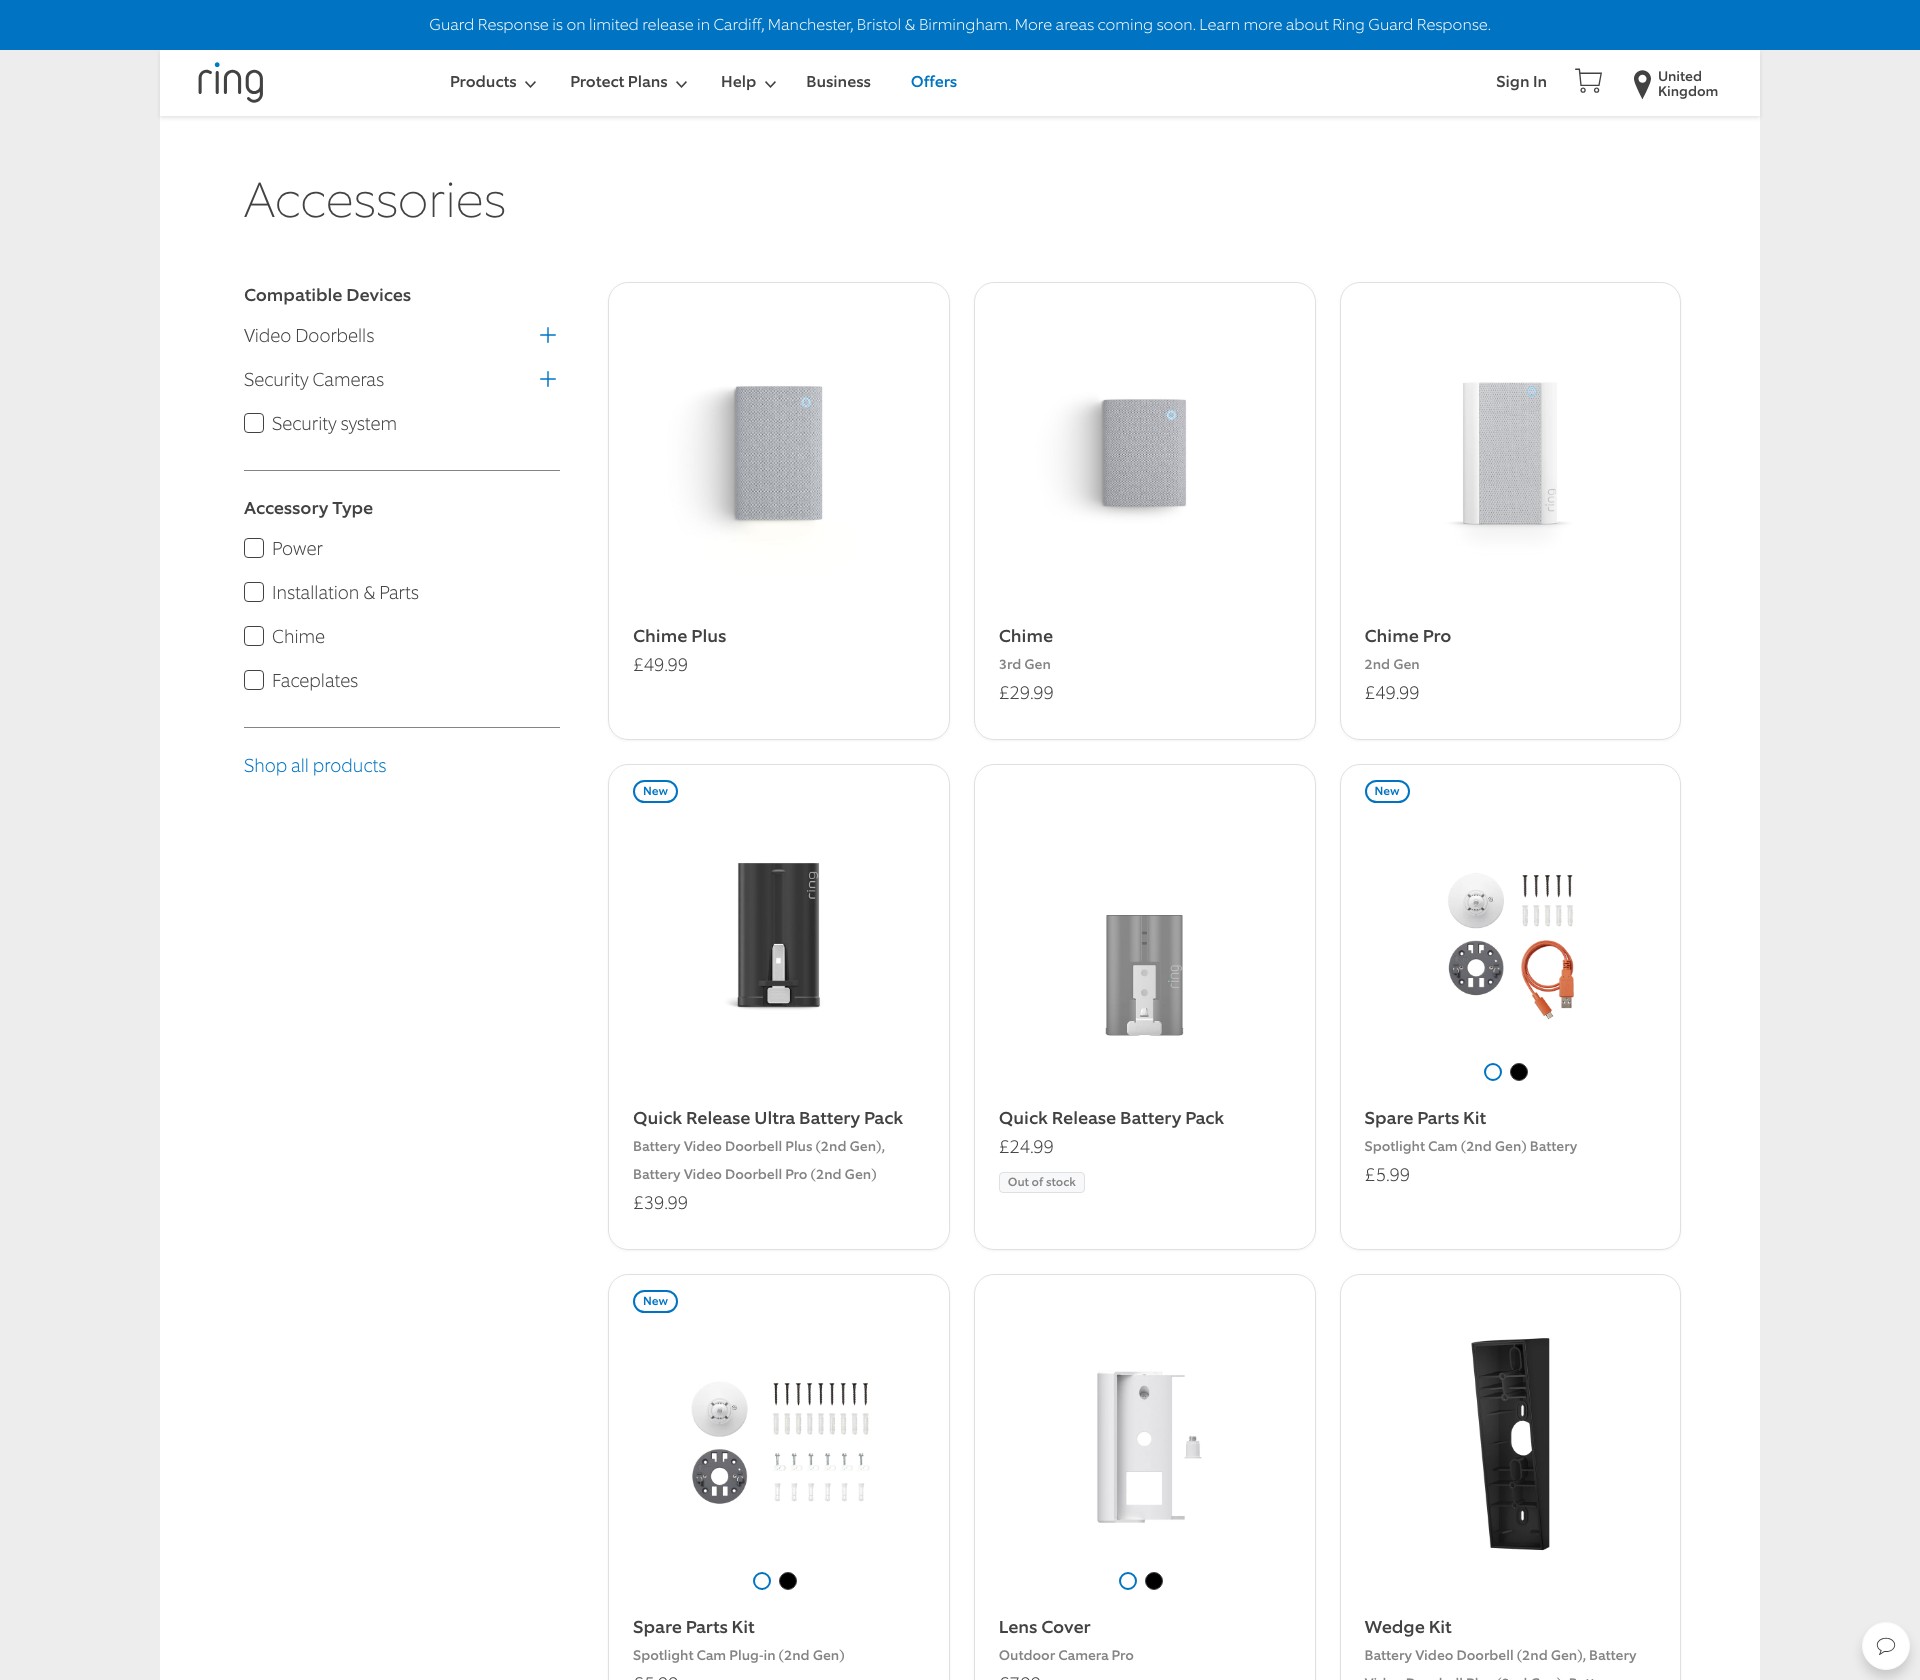The width and height of the screenshot is (1920, 1680).
Task: View Spotlight Cam Battery Spare Parts Kit image
Action: tap(1511, 945)
